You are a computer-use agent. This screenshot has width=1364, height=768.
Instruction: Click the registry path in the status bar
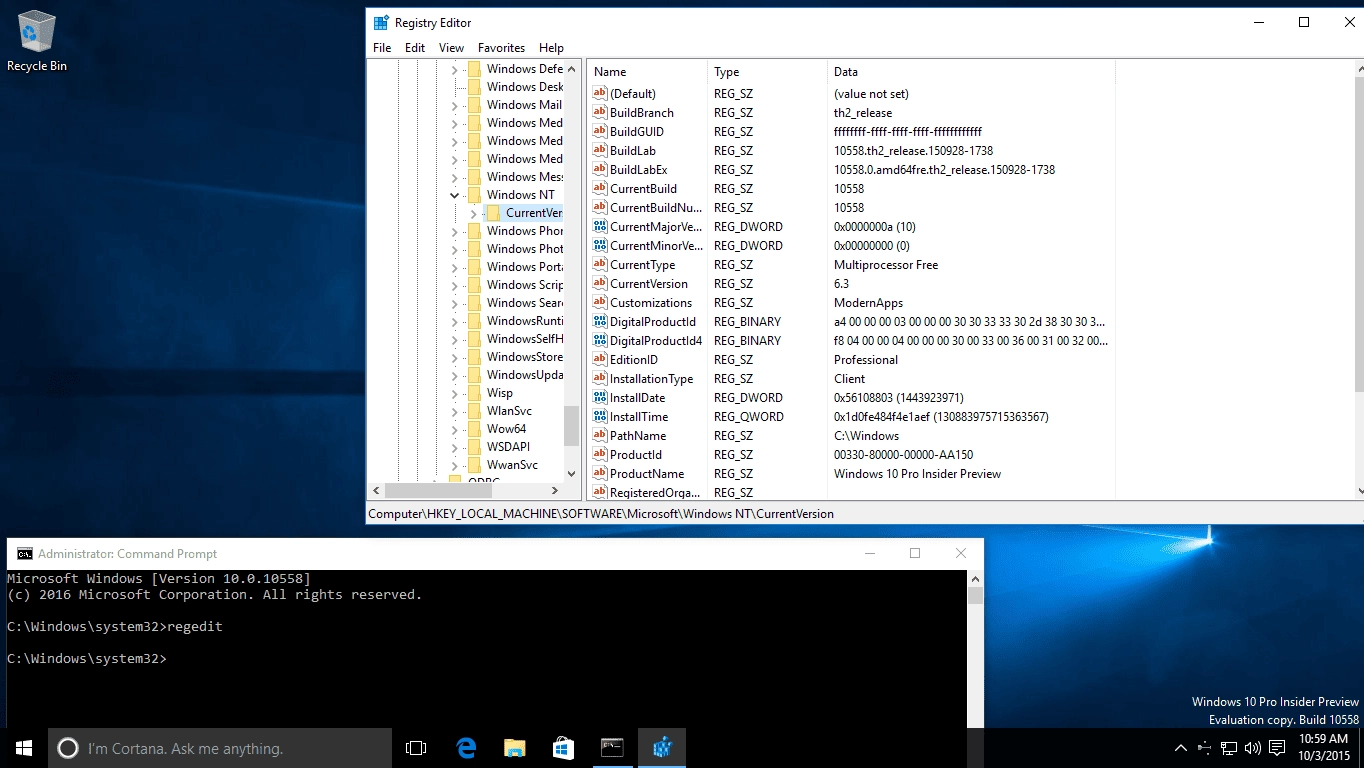(x=601, y=514)
